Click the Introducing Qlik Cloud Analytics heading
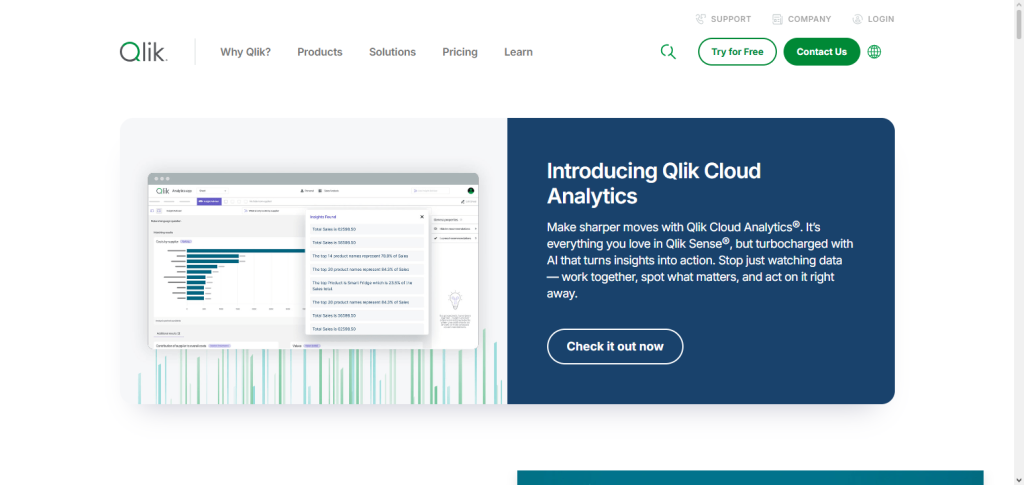 [x=654, y=183]
